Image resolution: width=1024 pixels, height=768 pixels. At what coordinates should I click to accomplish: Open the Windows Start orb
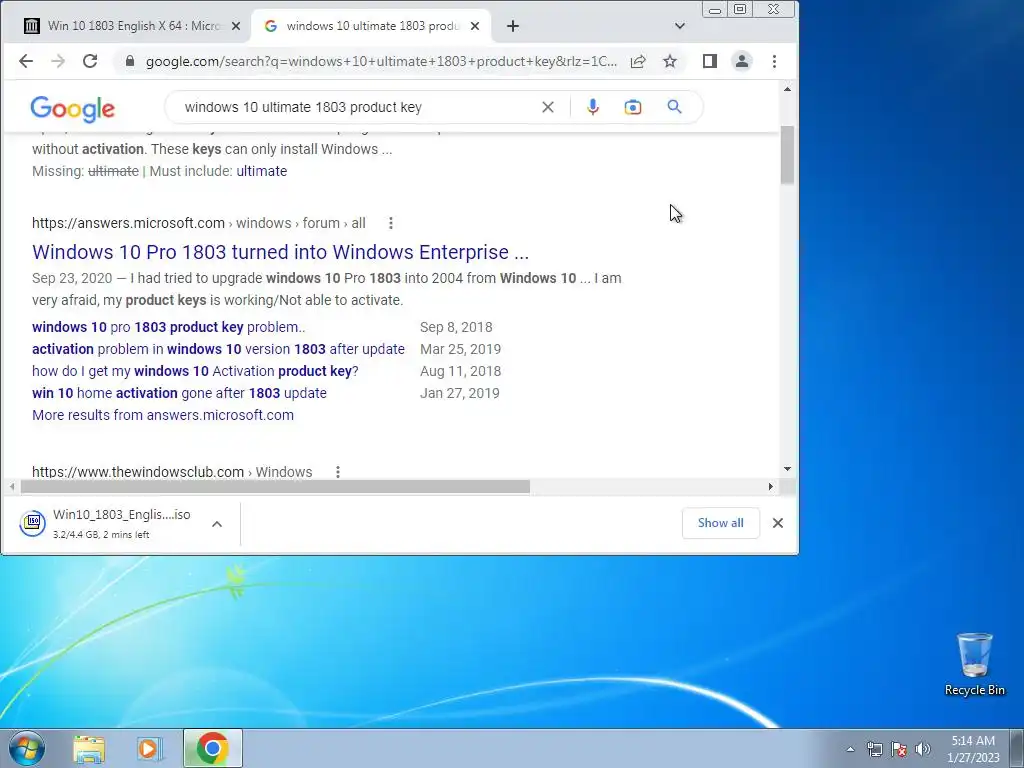click(x=27, y=748)
